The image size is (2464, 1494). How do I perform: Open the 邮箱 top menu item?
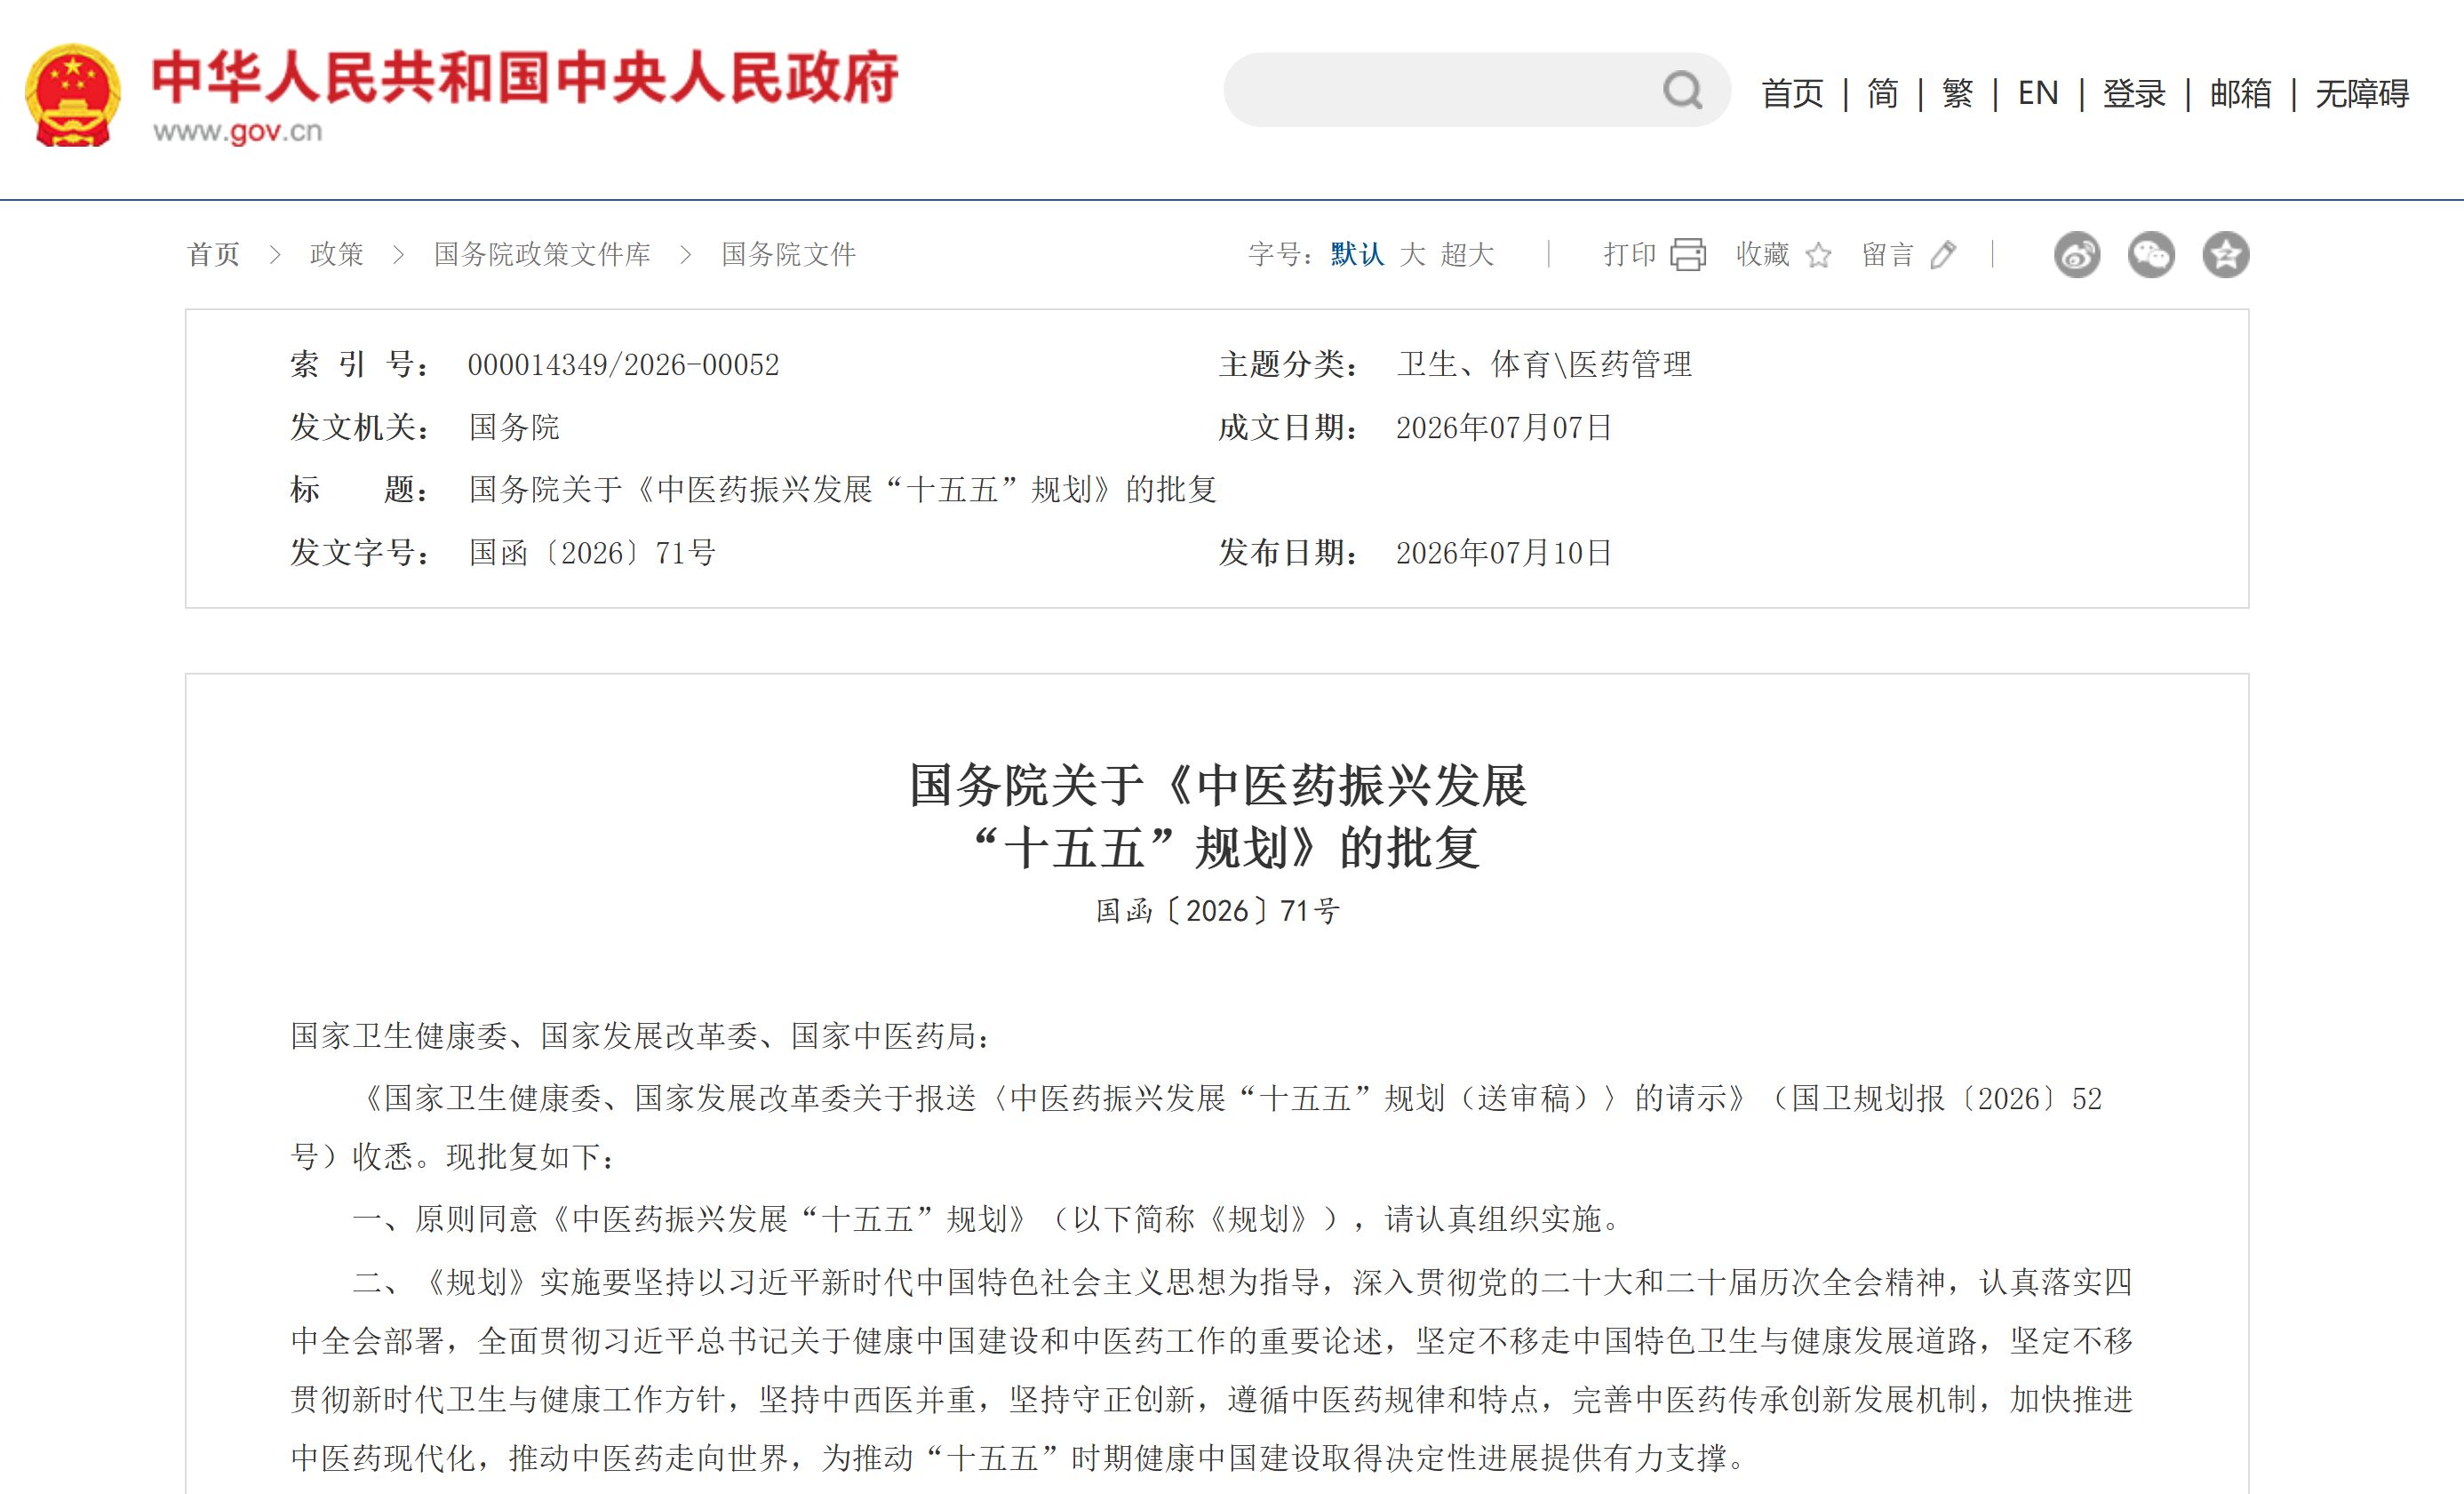point(2241,93)
